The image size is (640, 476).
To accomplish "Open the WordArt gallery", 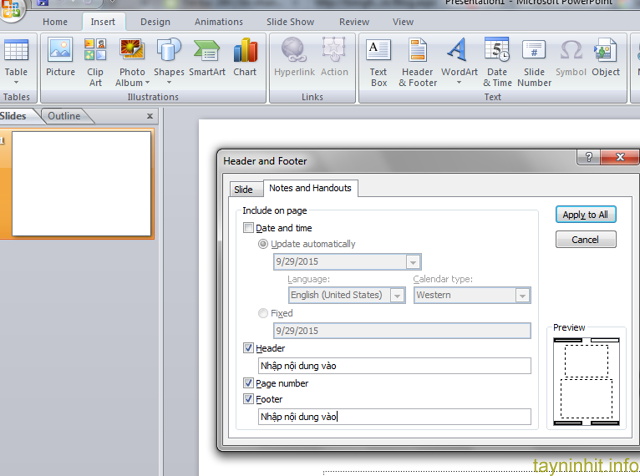I will (459, 58).
